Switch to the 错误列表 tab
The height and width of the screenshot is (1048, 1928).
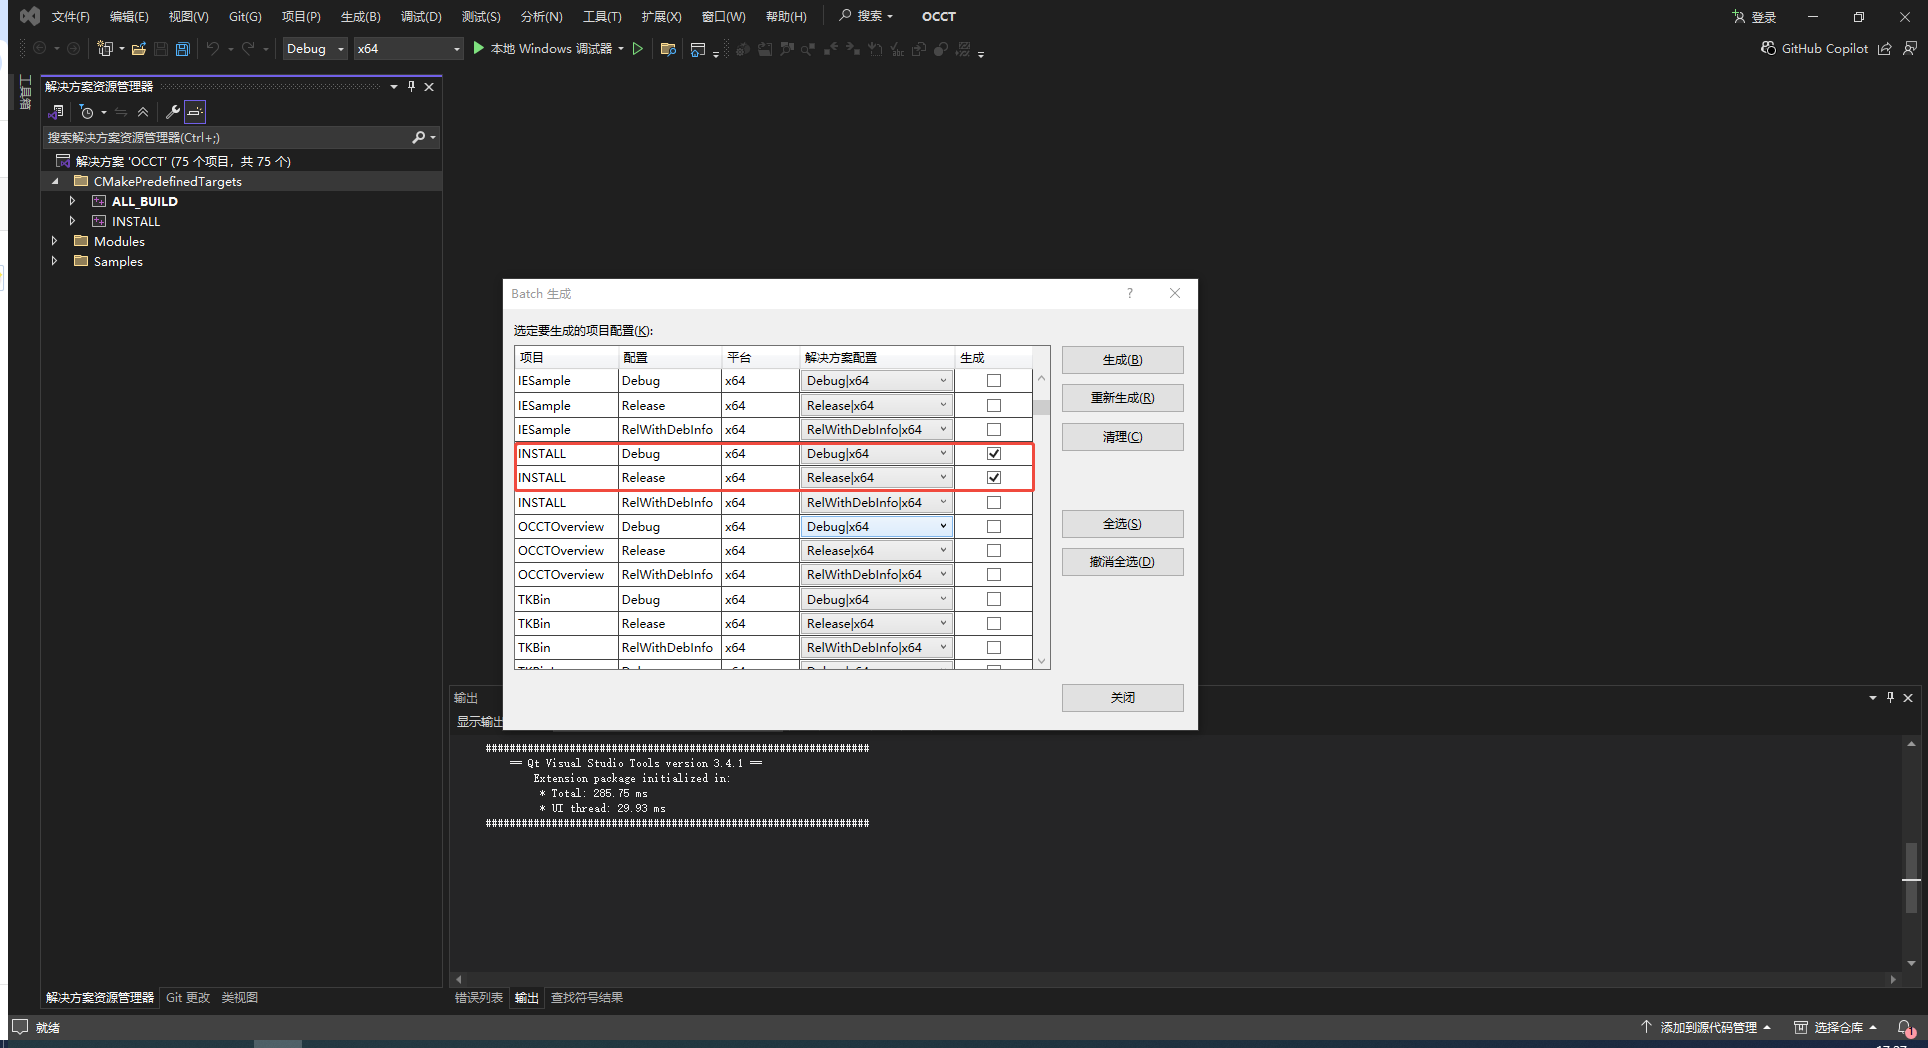pos(479,998)
